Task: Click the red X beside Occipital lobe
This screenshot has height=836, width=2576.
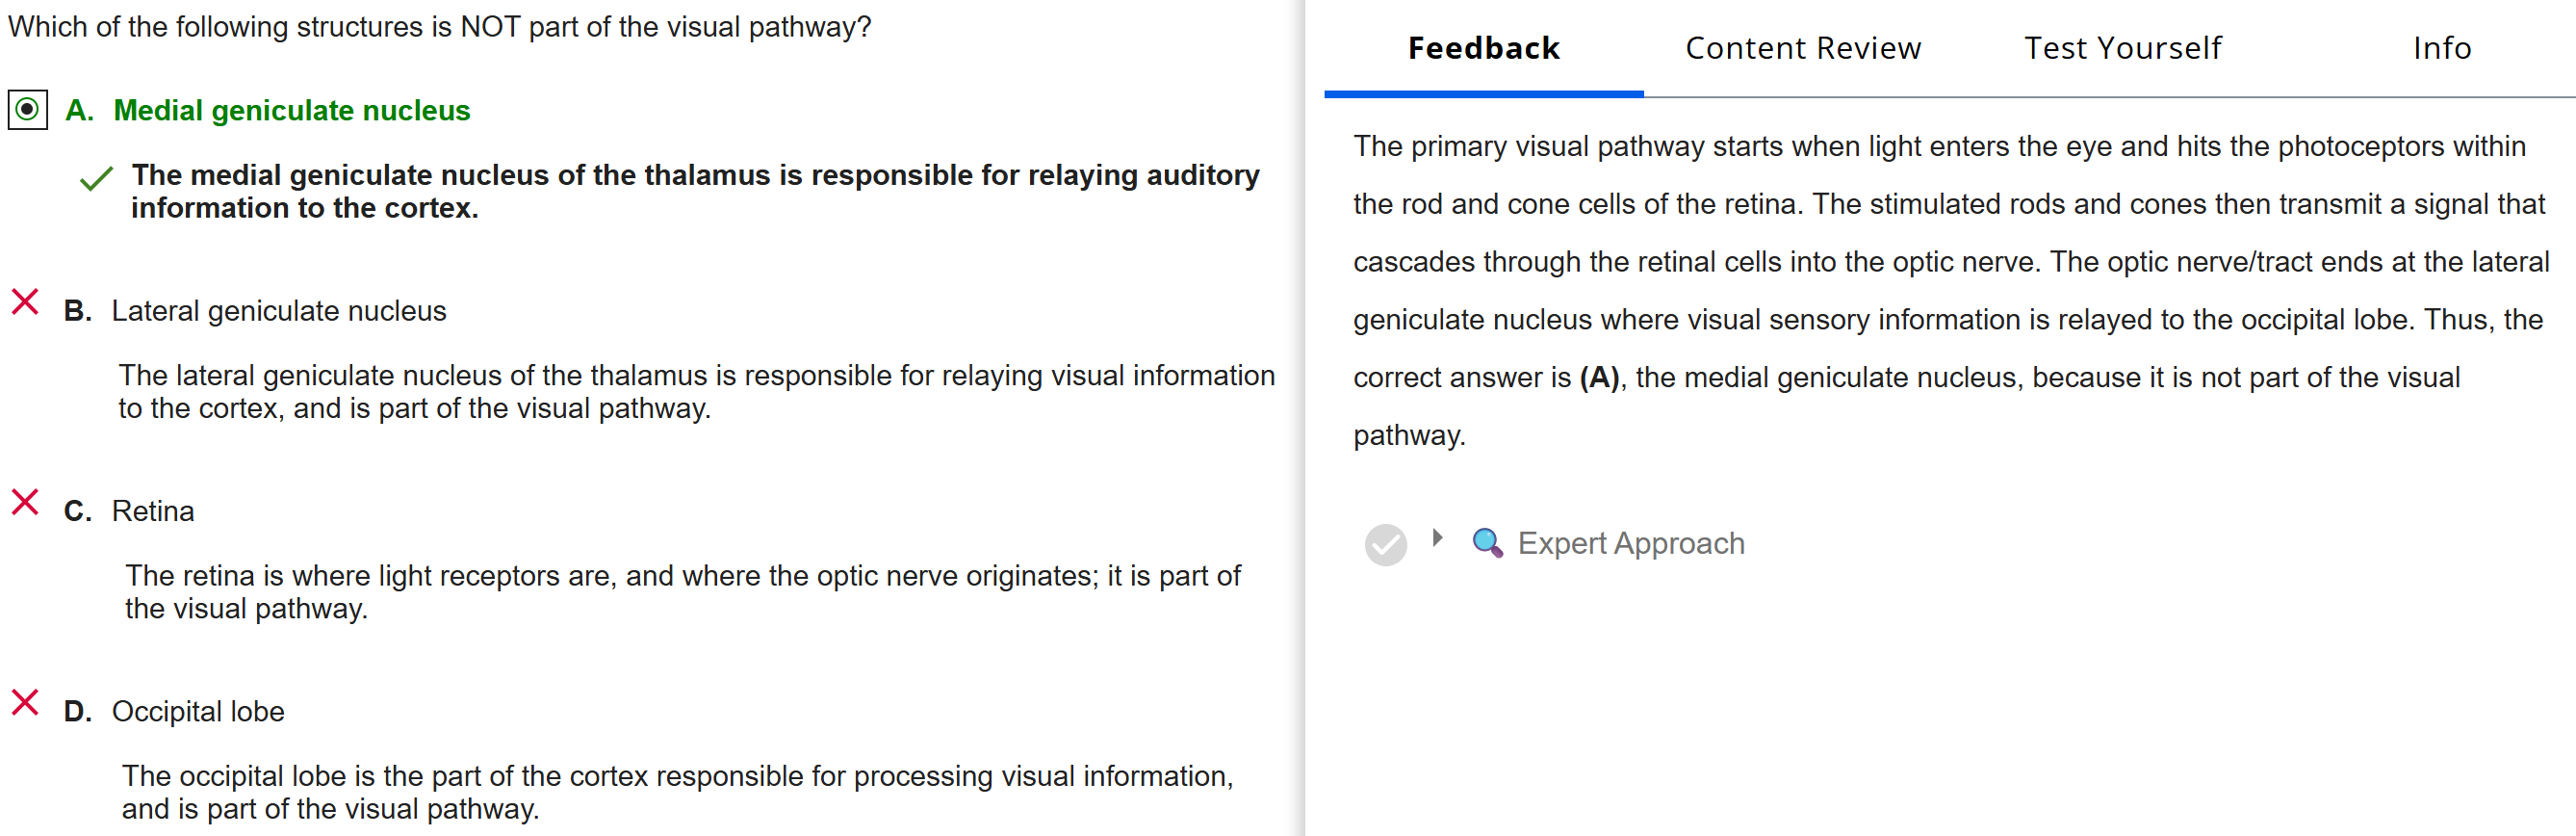Action: pos(25,702)
